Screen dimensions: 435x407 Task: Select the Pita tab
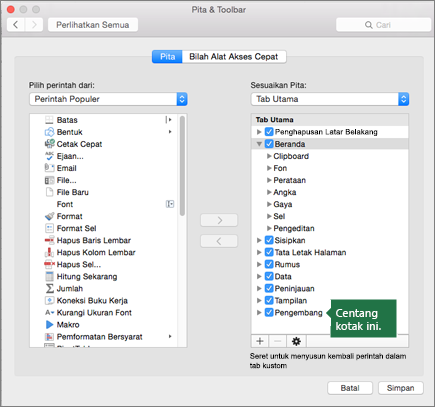coord(167,57)
